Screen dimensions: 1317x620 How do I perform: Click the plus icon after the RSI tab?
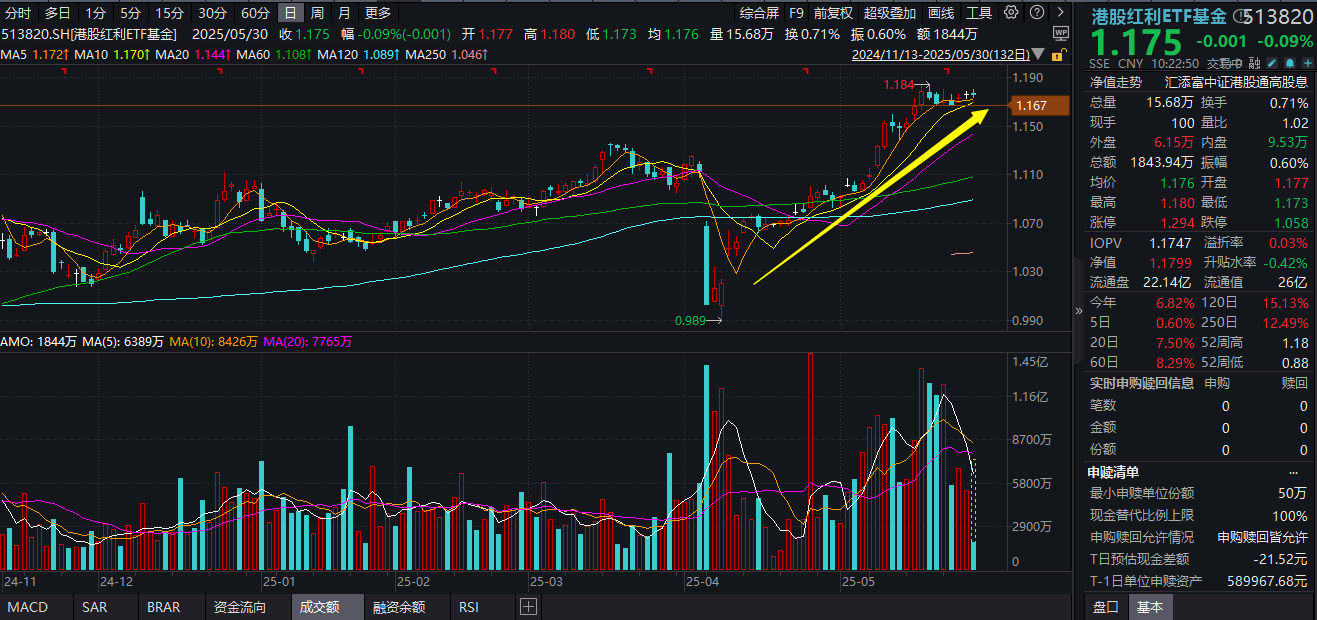pyautogui.click(x=528, y=606)
